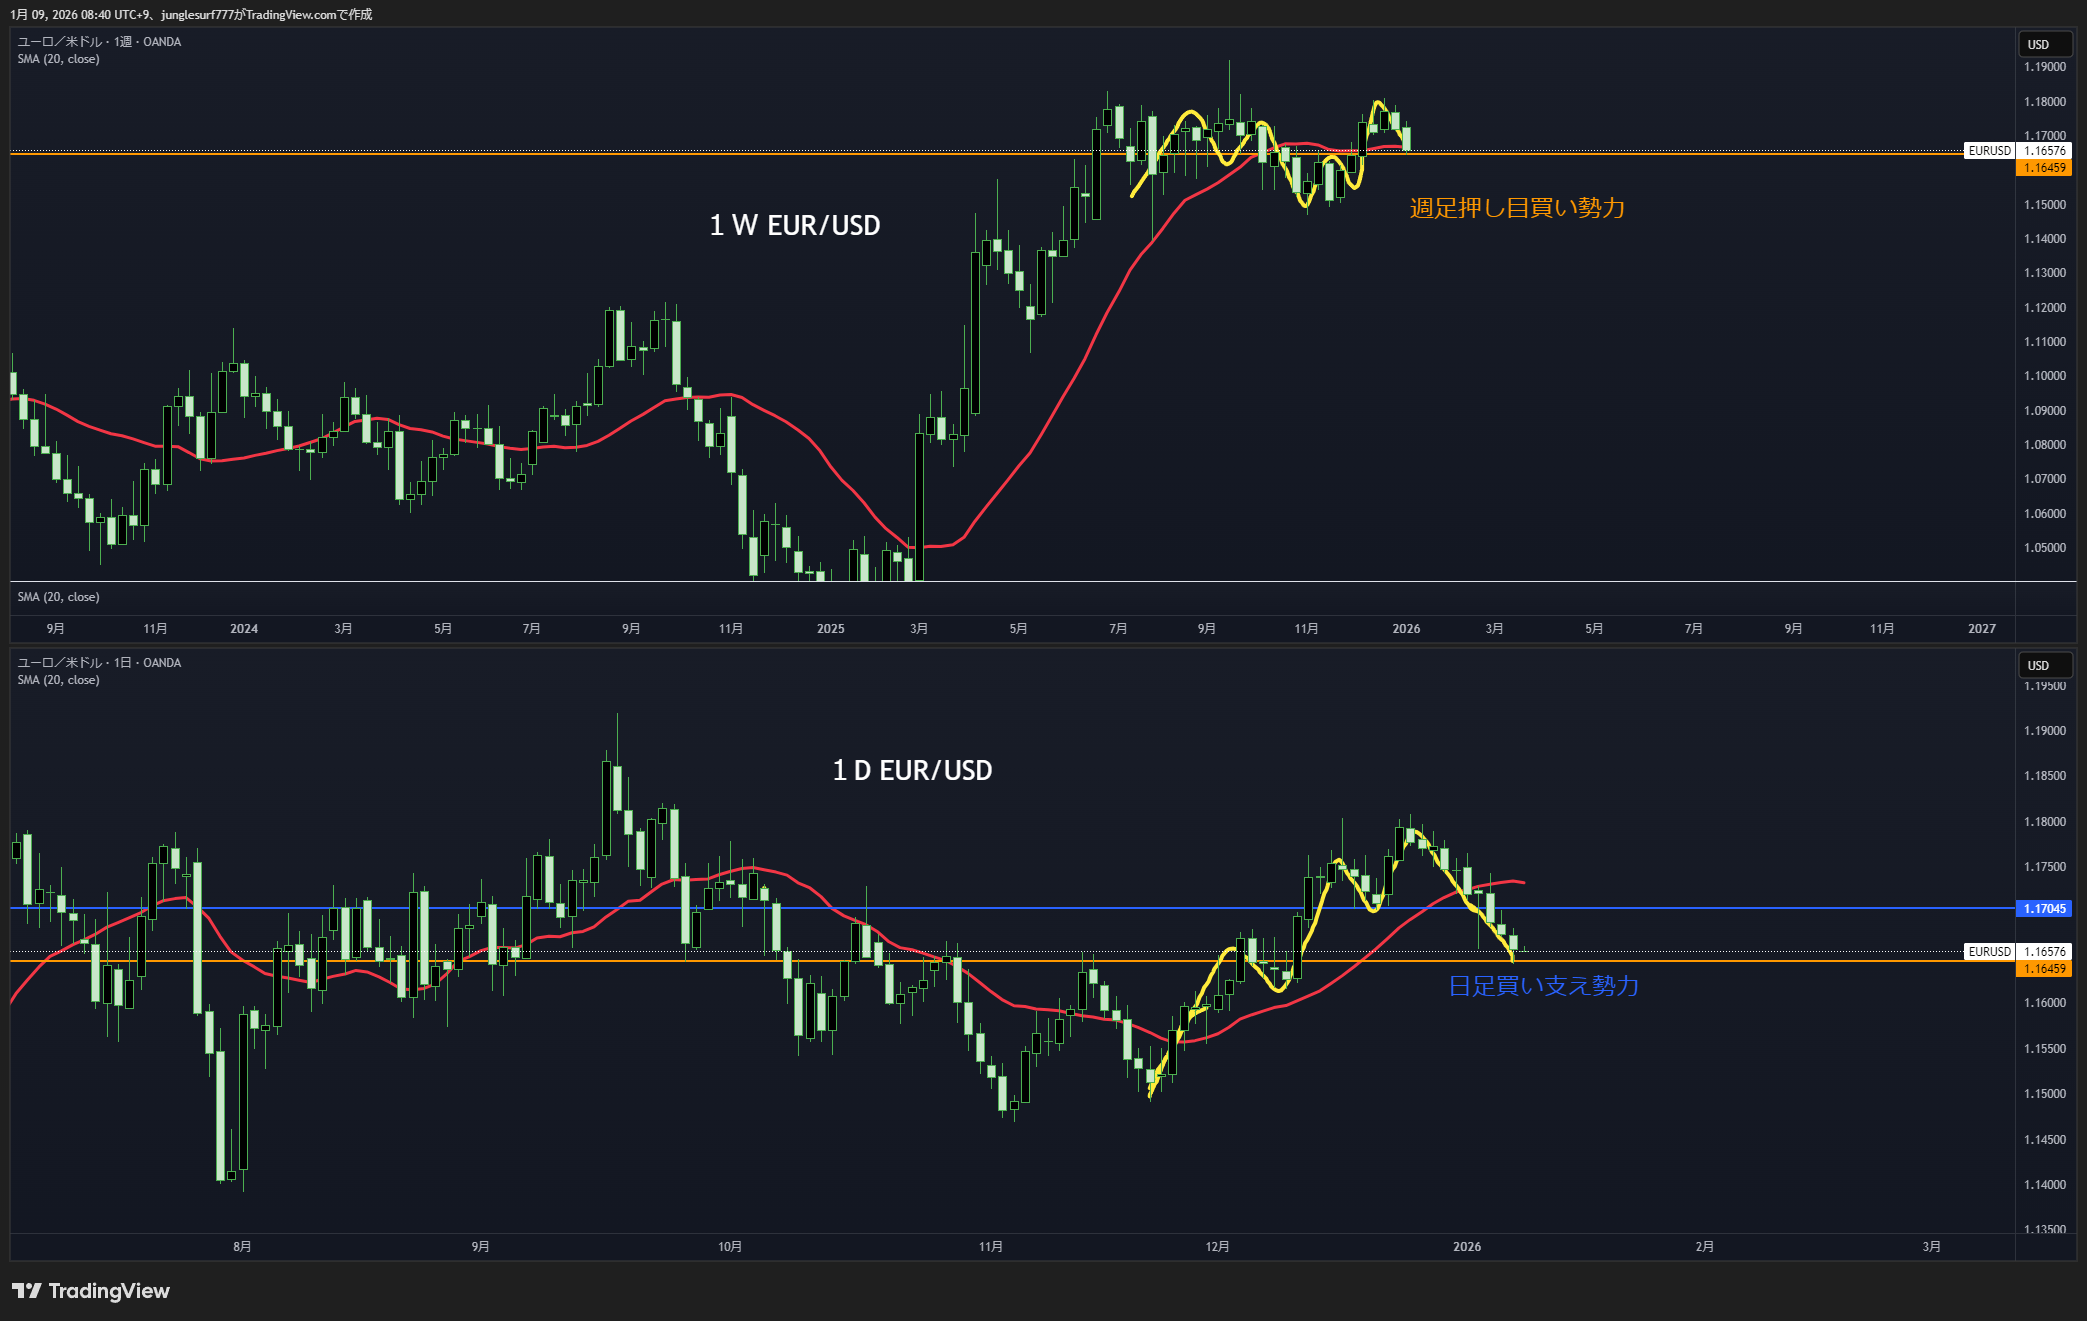Image resolution: width=2087 pixels, height=1321 pixels.
Task: Select the '1 W EUR/USD' text annotation
Action: pos(795,226)
